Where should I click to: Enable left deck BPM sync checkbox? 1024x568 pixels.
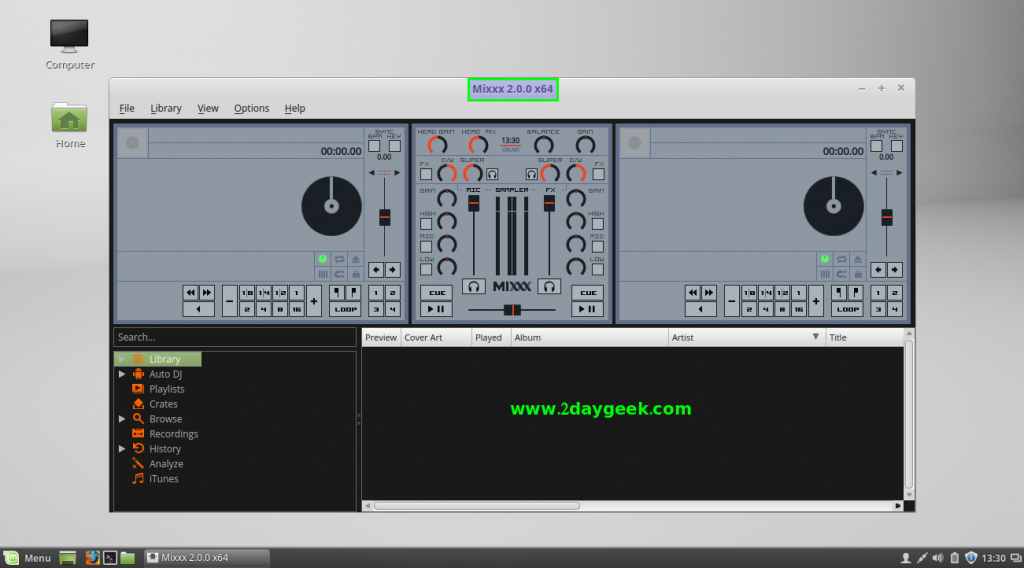point(374,146)
